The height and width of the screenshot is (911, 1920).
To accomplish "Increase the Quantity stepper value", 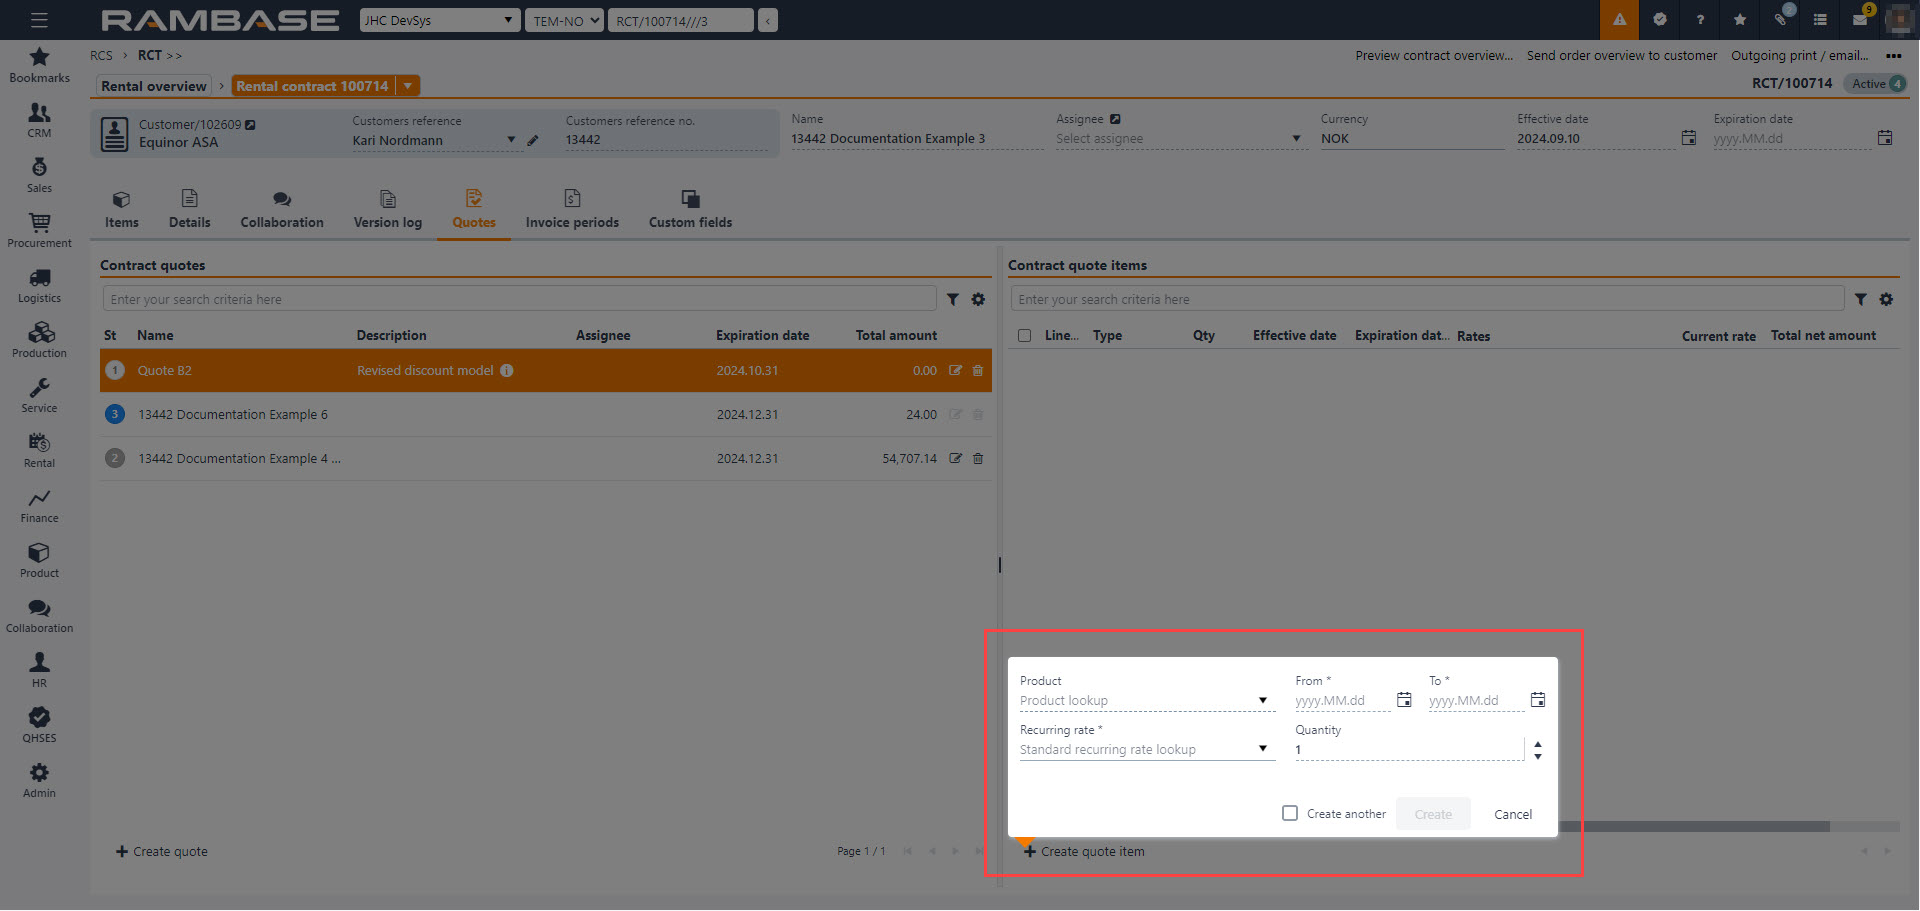I will [1538, 744].
